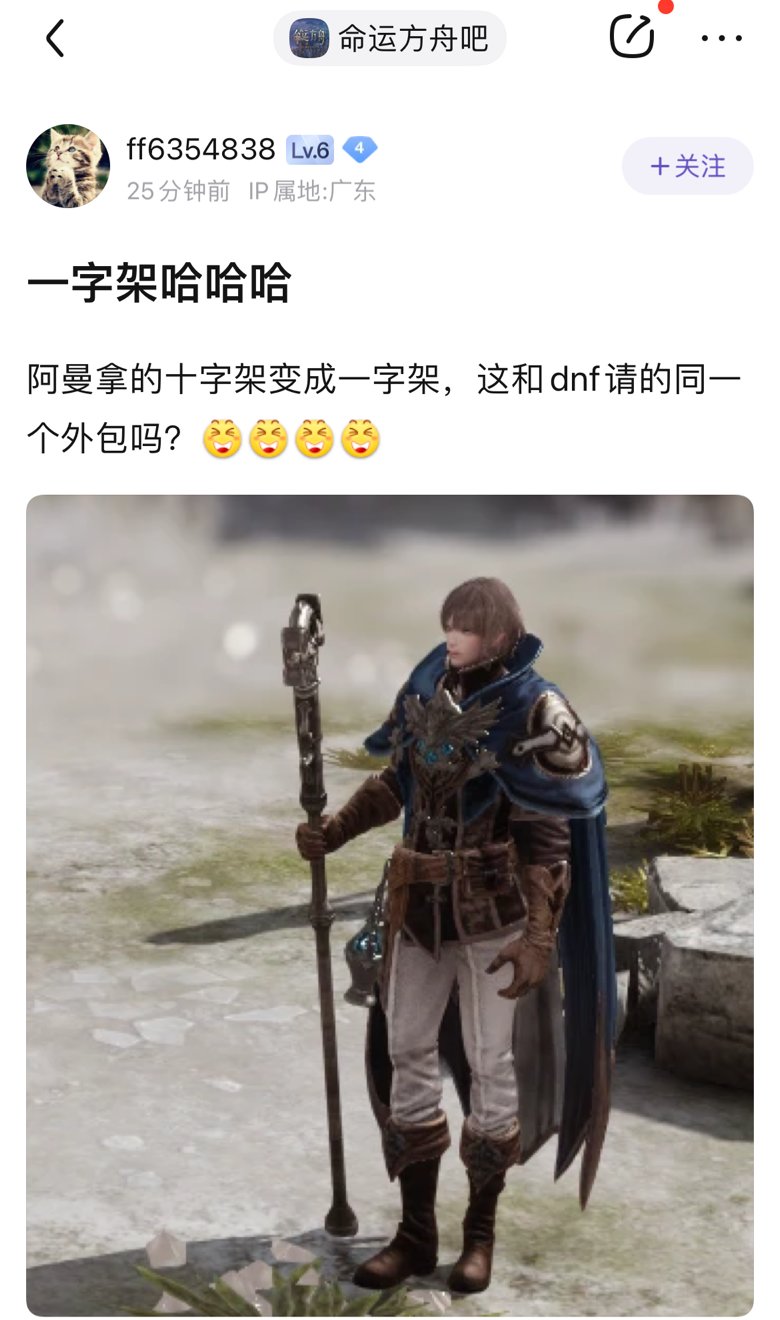Tap the blue diamond member badge
This screenshot has width=780, height=1320.
click(x=360, y=150)
